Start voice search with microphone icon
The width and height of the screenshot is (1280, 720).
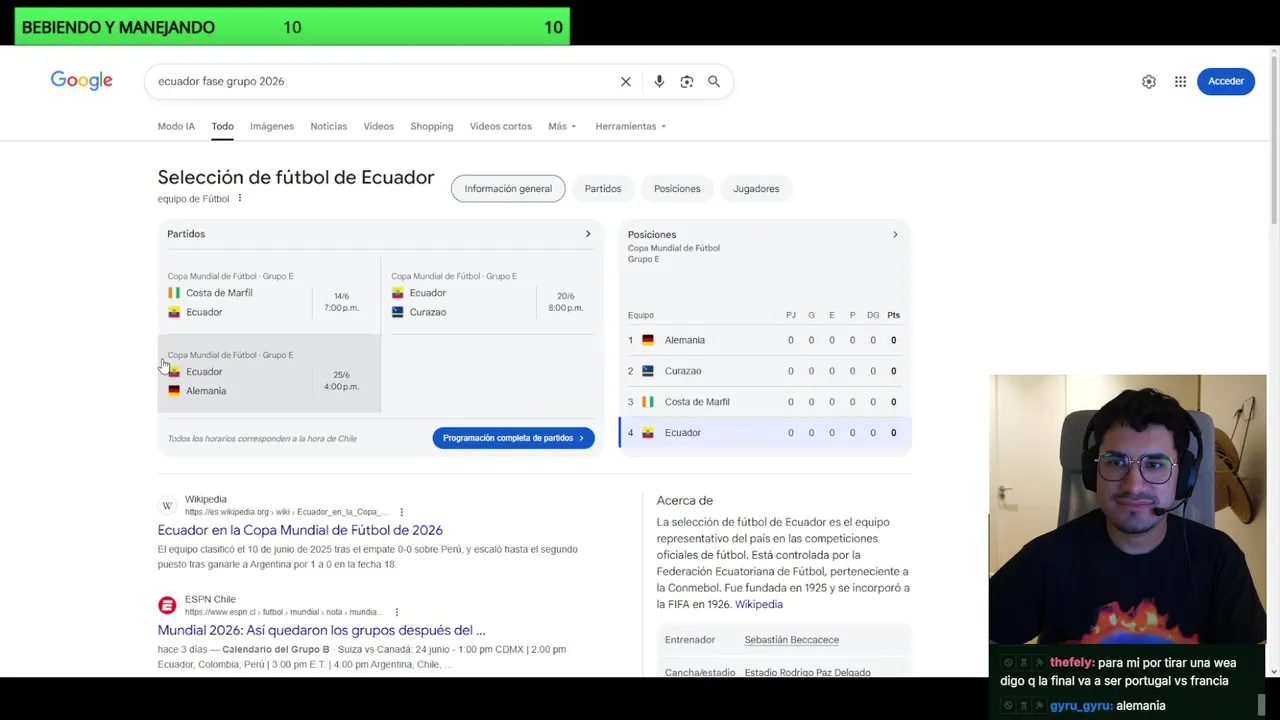coord(659,81)
